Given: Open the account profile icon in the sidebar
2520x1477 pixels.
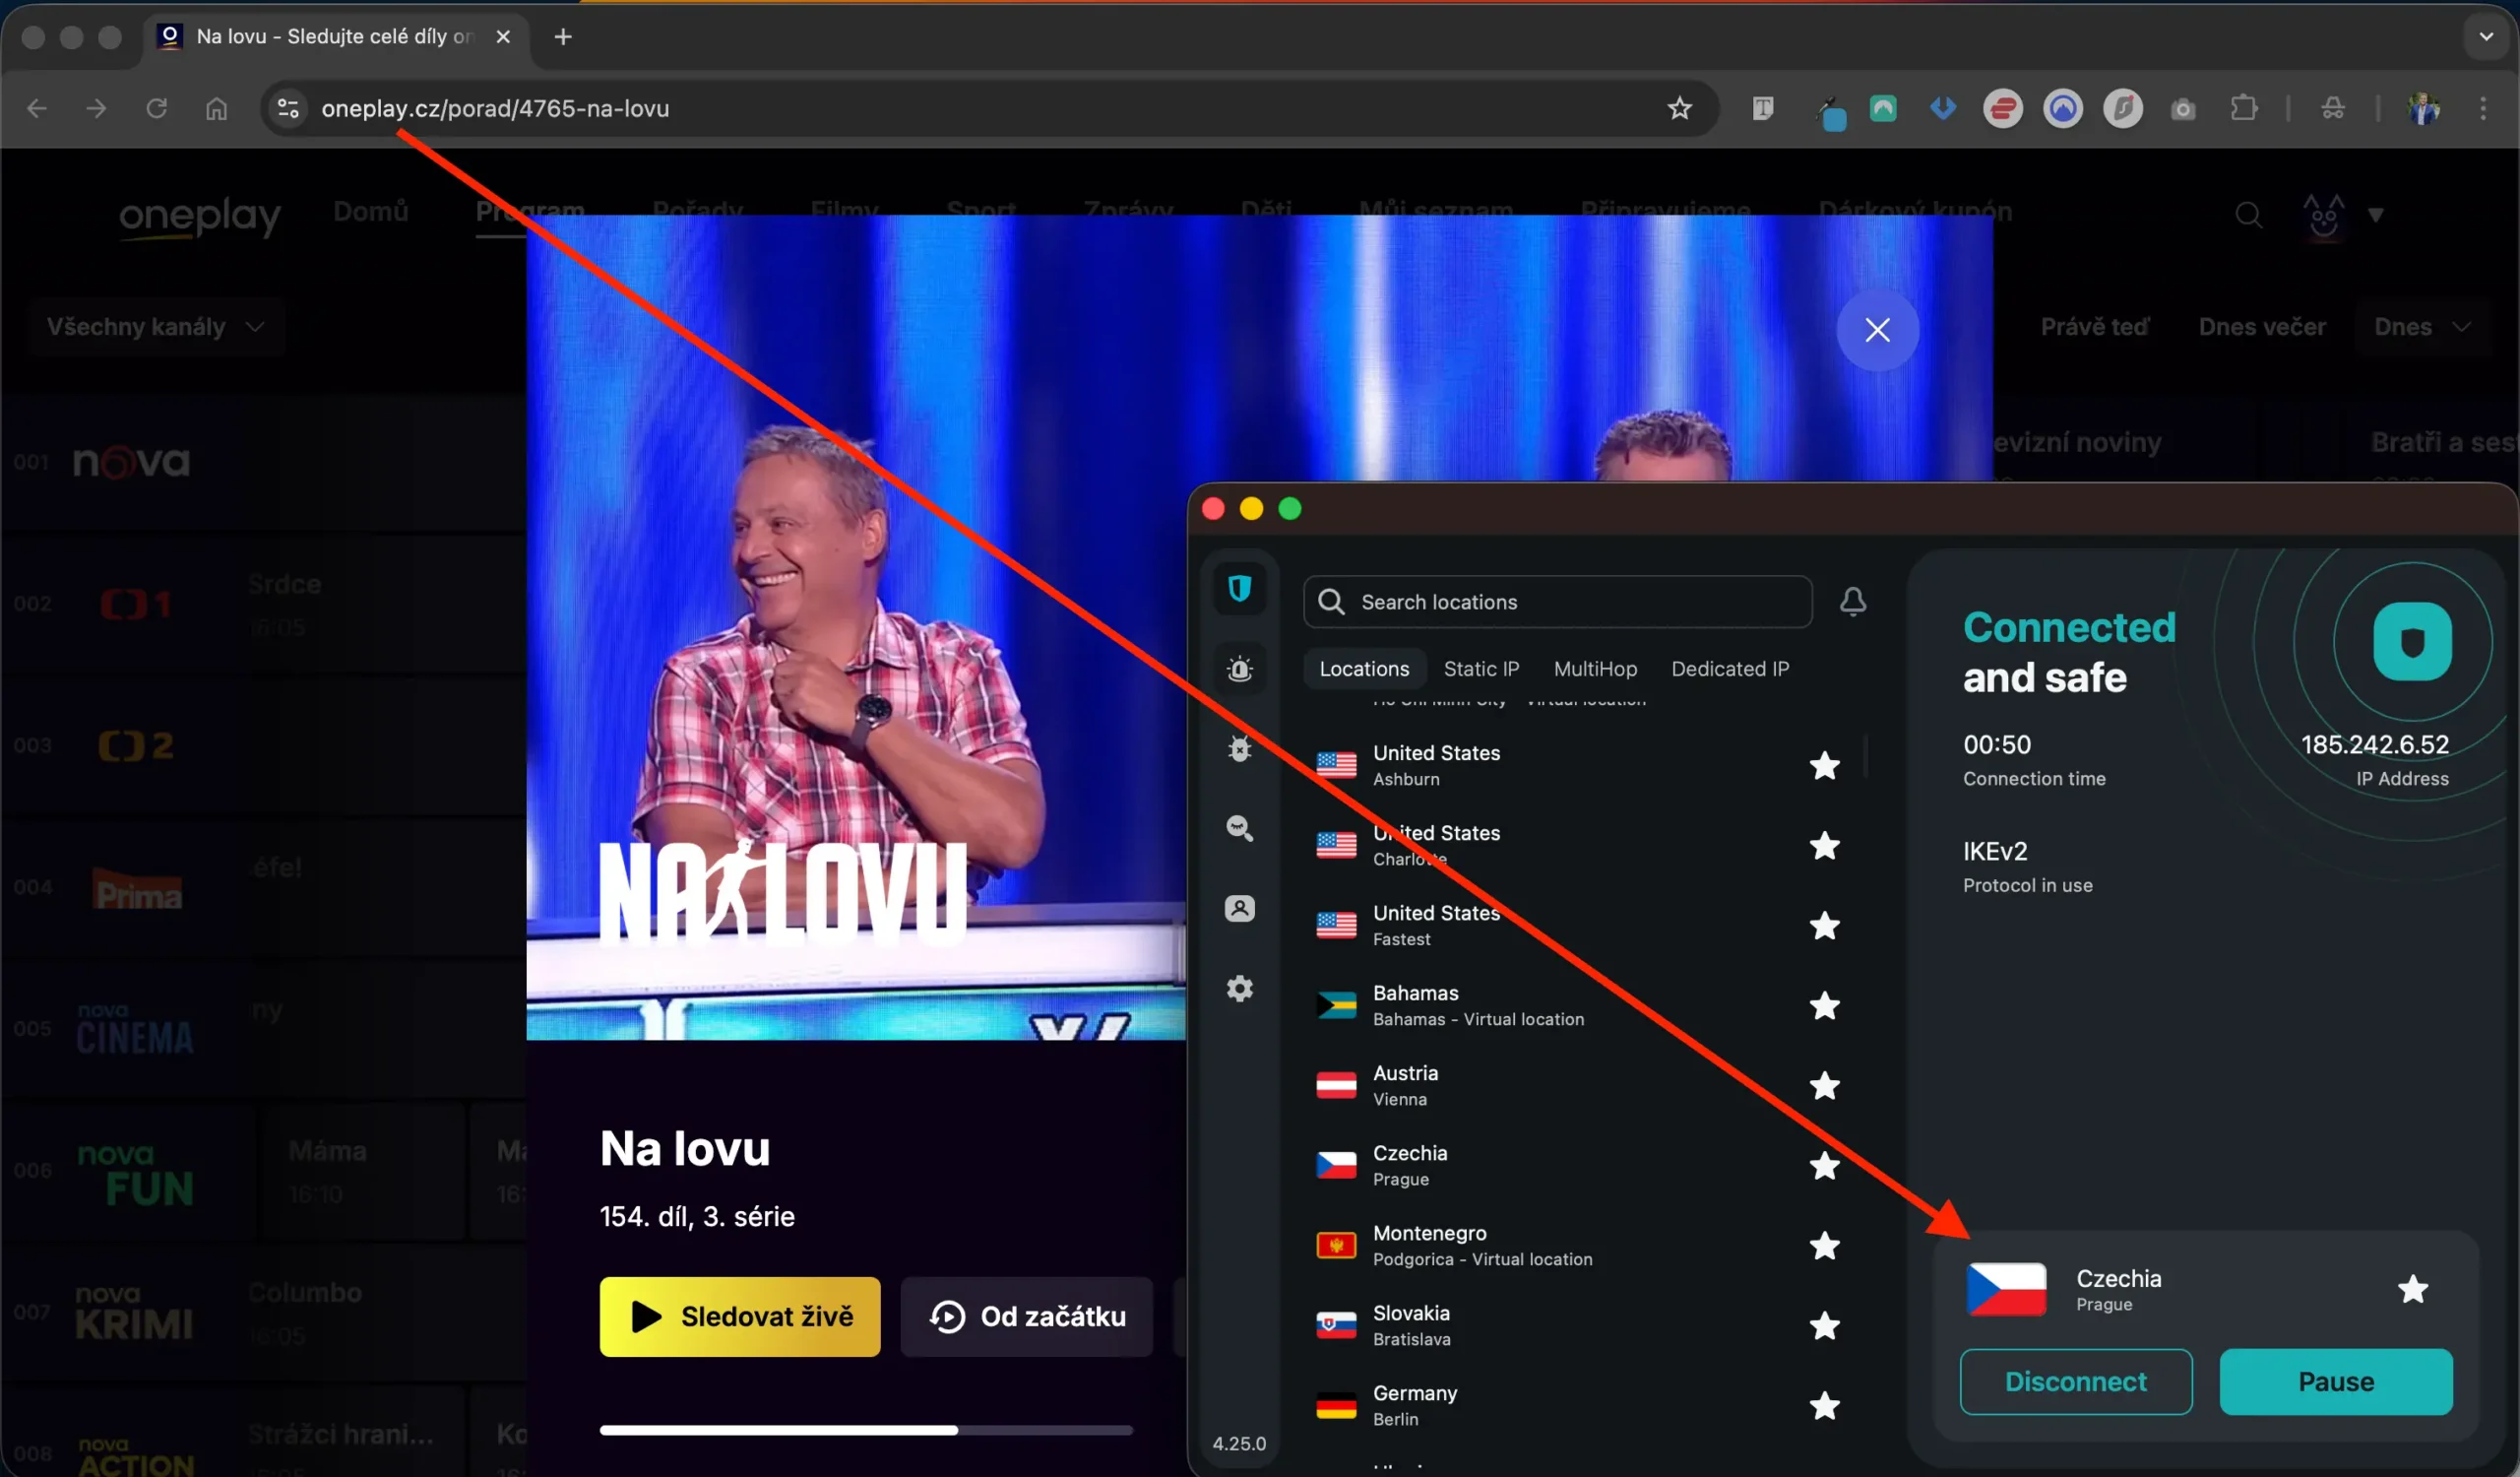Looking at the screenshot, I should pyautogui.click(x=1239, y=908).
